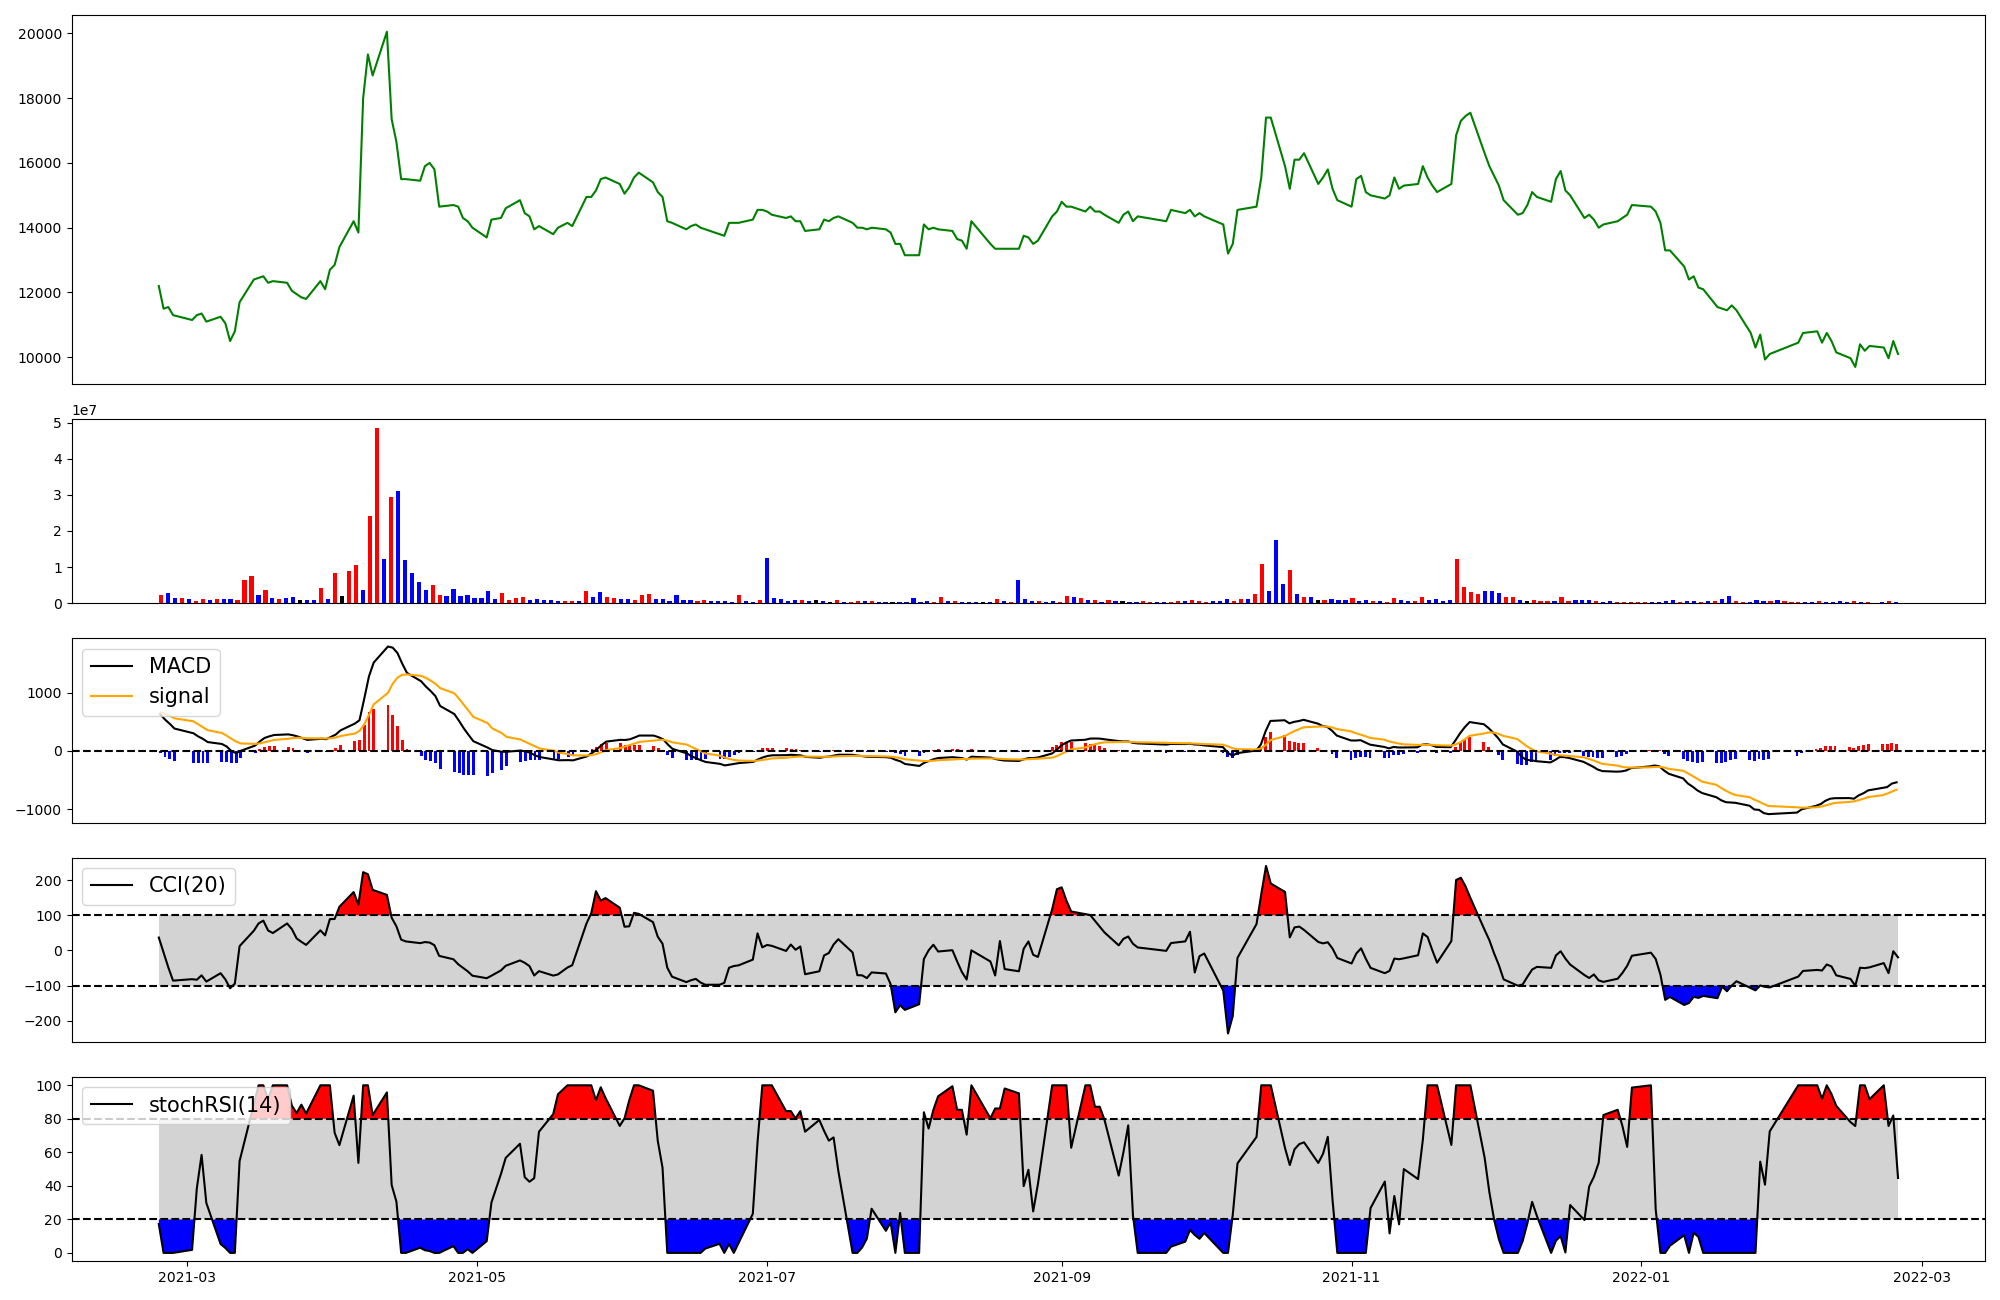Click the highest peak of green price line
The width and height of the screenshot is (2000, 1300).
tap(387, 33)
